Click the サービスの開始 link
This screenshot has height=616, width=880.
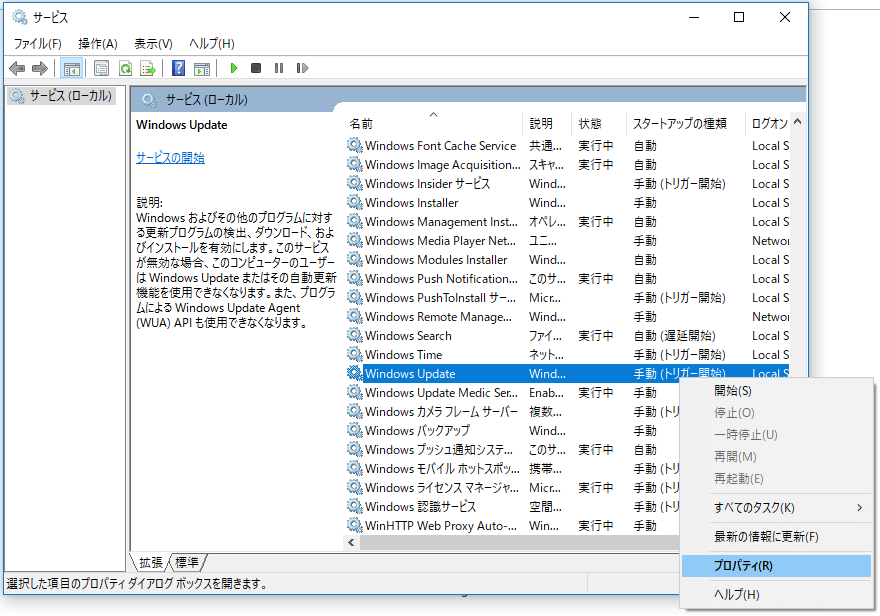(x=170, y=158)
